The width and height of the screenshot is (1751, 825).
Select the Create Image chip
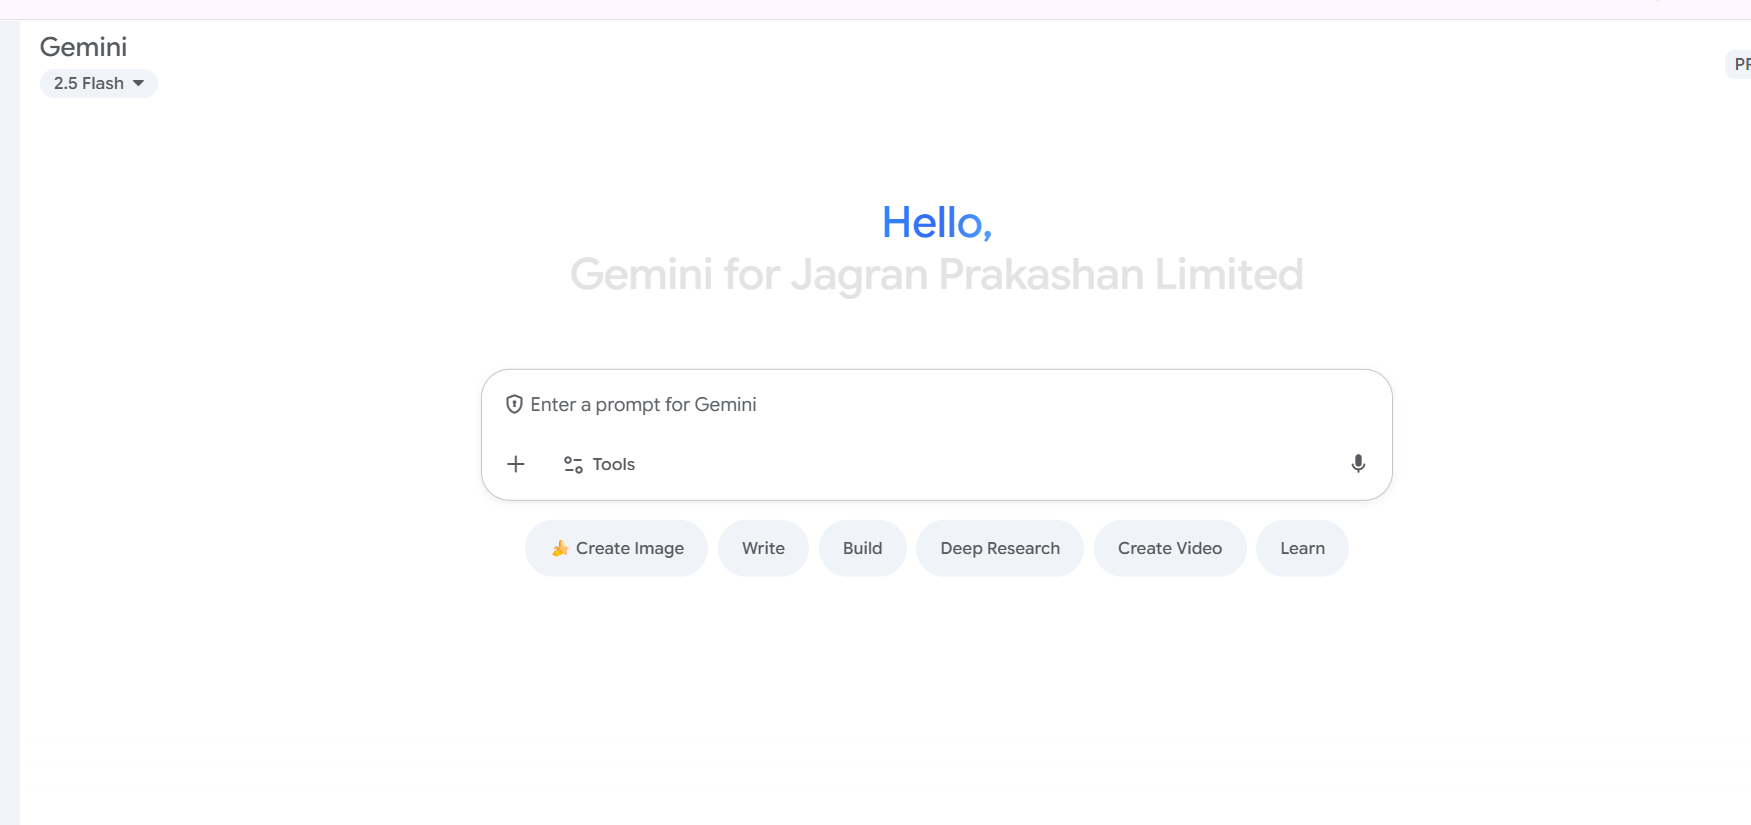(x=616, y=548)
